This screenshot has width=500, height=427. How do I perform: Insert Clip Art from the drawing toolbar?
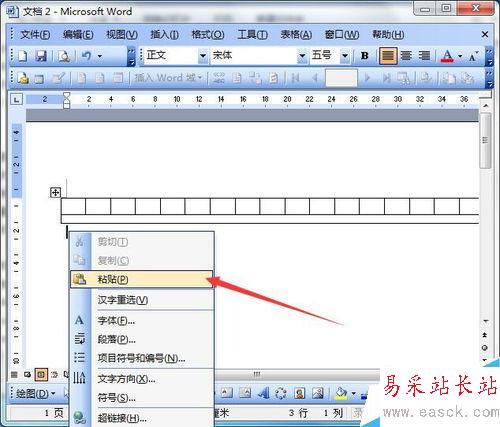point(300,393)
